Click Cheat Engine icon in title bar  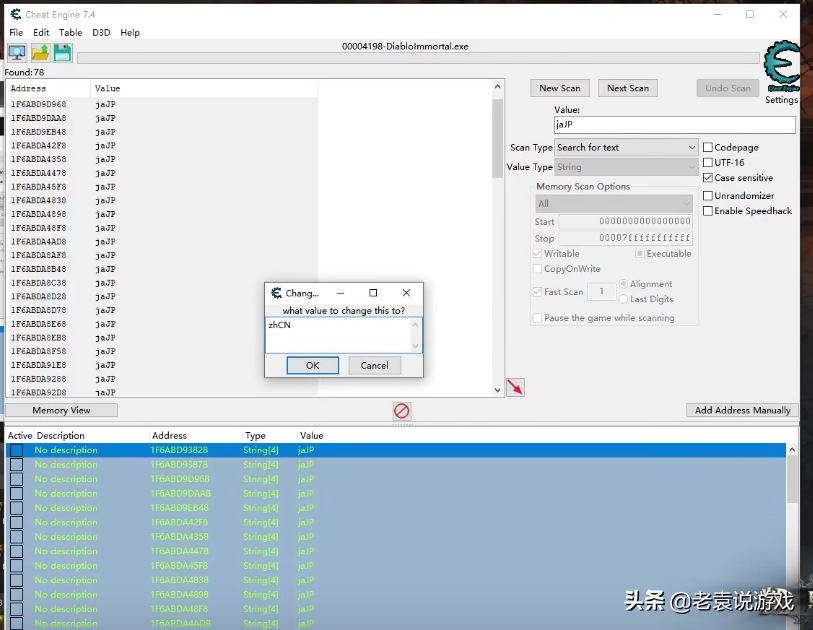[13, 13]
